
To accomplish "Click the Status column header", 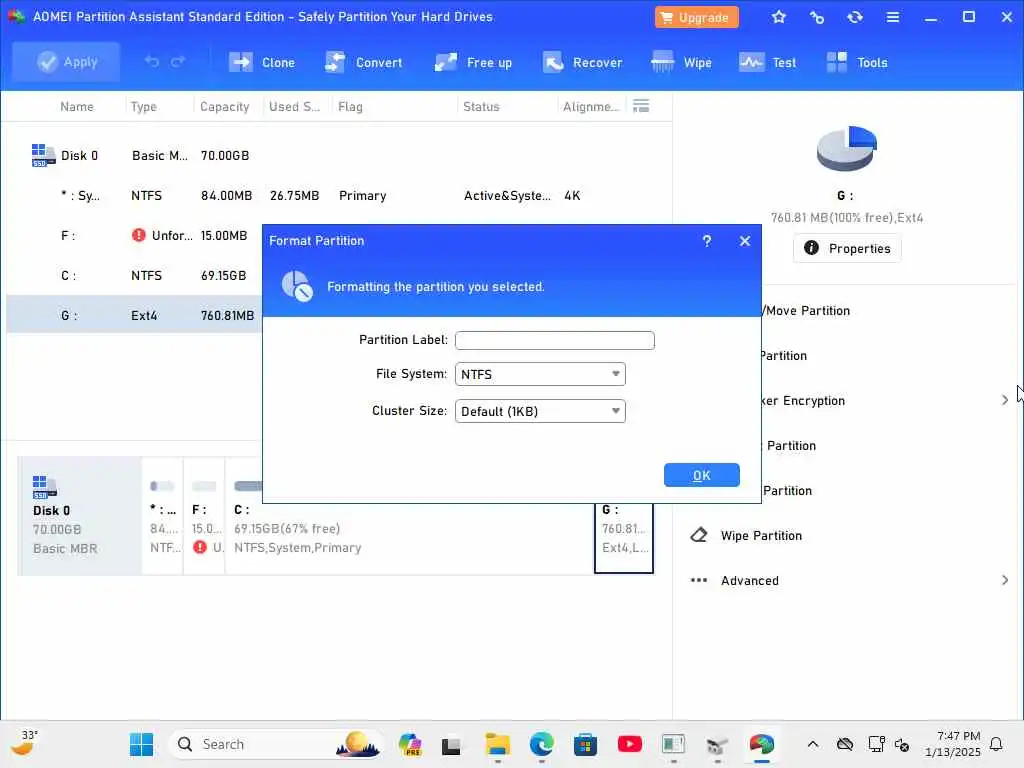I will pyautogui.click(x=481, y=106).
